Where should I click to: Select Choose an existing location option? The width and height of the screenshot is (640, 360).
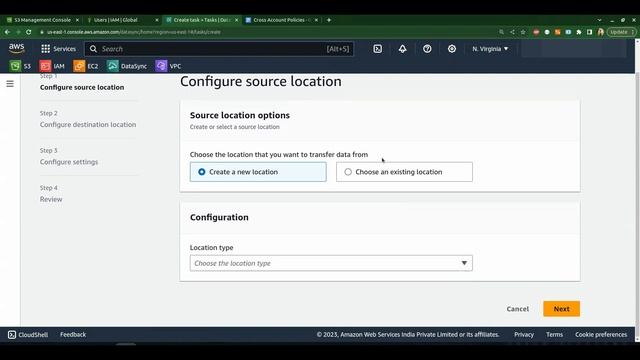(404, 172)
